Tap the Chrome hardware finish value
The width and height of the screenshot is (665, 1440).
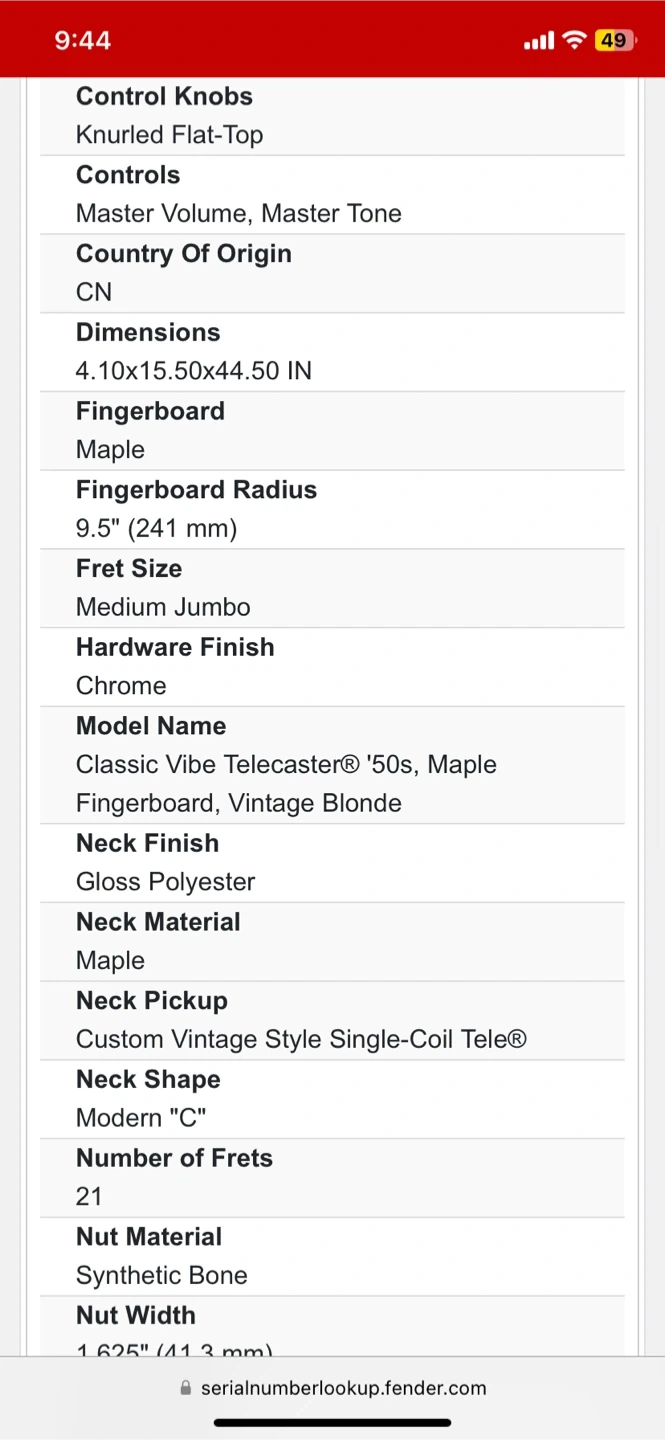pyautogui.click(x=121, y=686)
